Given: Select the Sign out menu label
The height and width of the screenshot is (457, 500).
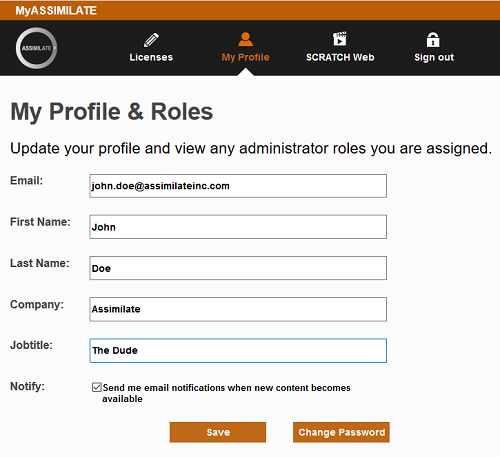Looking at the screenshot, I should tap(434, 57).
